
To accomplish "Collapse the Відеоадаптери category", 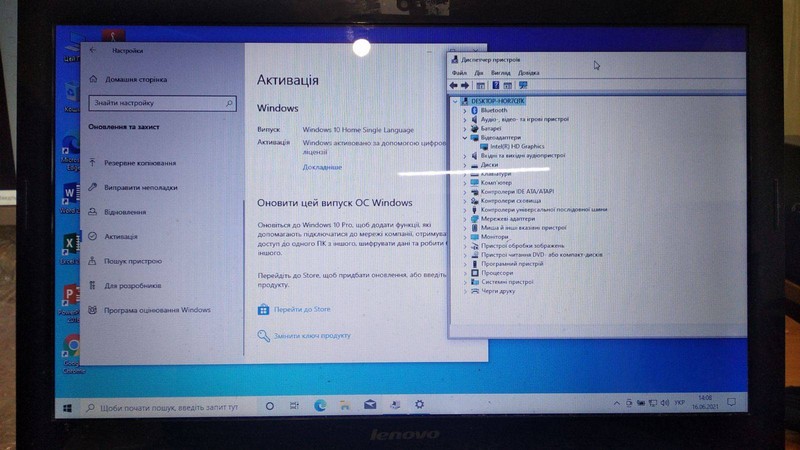I will (465, 138).
